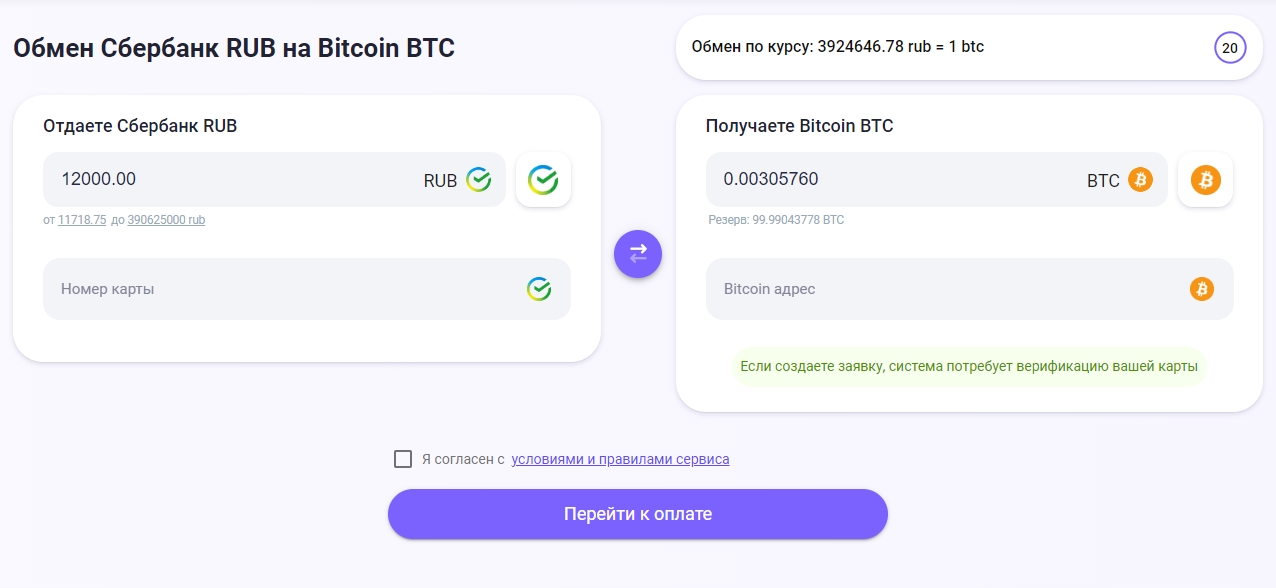
Task: Open the Sberbank currency selector button
Action: (543, 180)
